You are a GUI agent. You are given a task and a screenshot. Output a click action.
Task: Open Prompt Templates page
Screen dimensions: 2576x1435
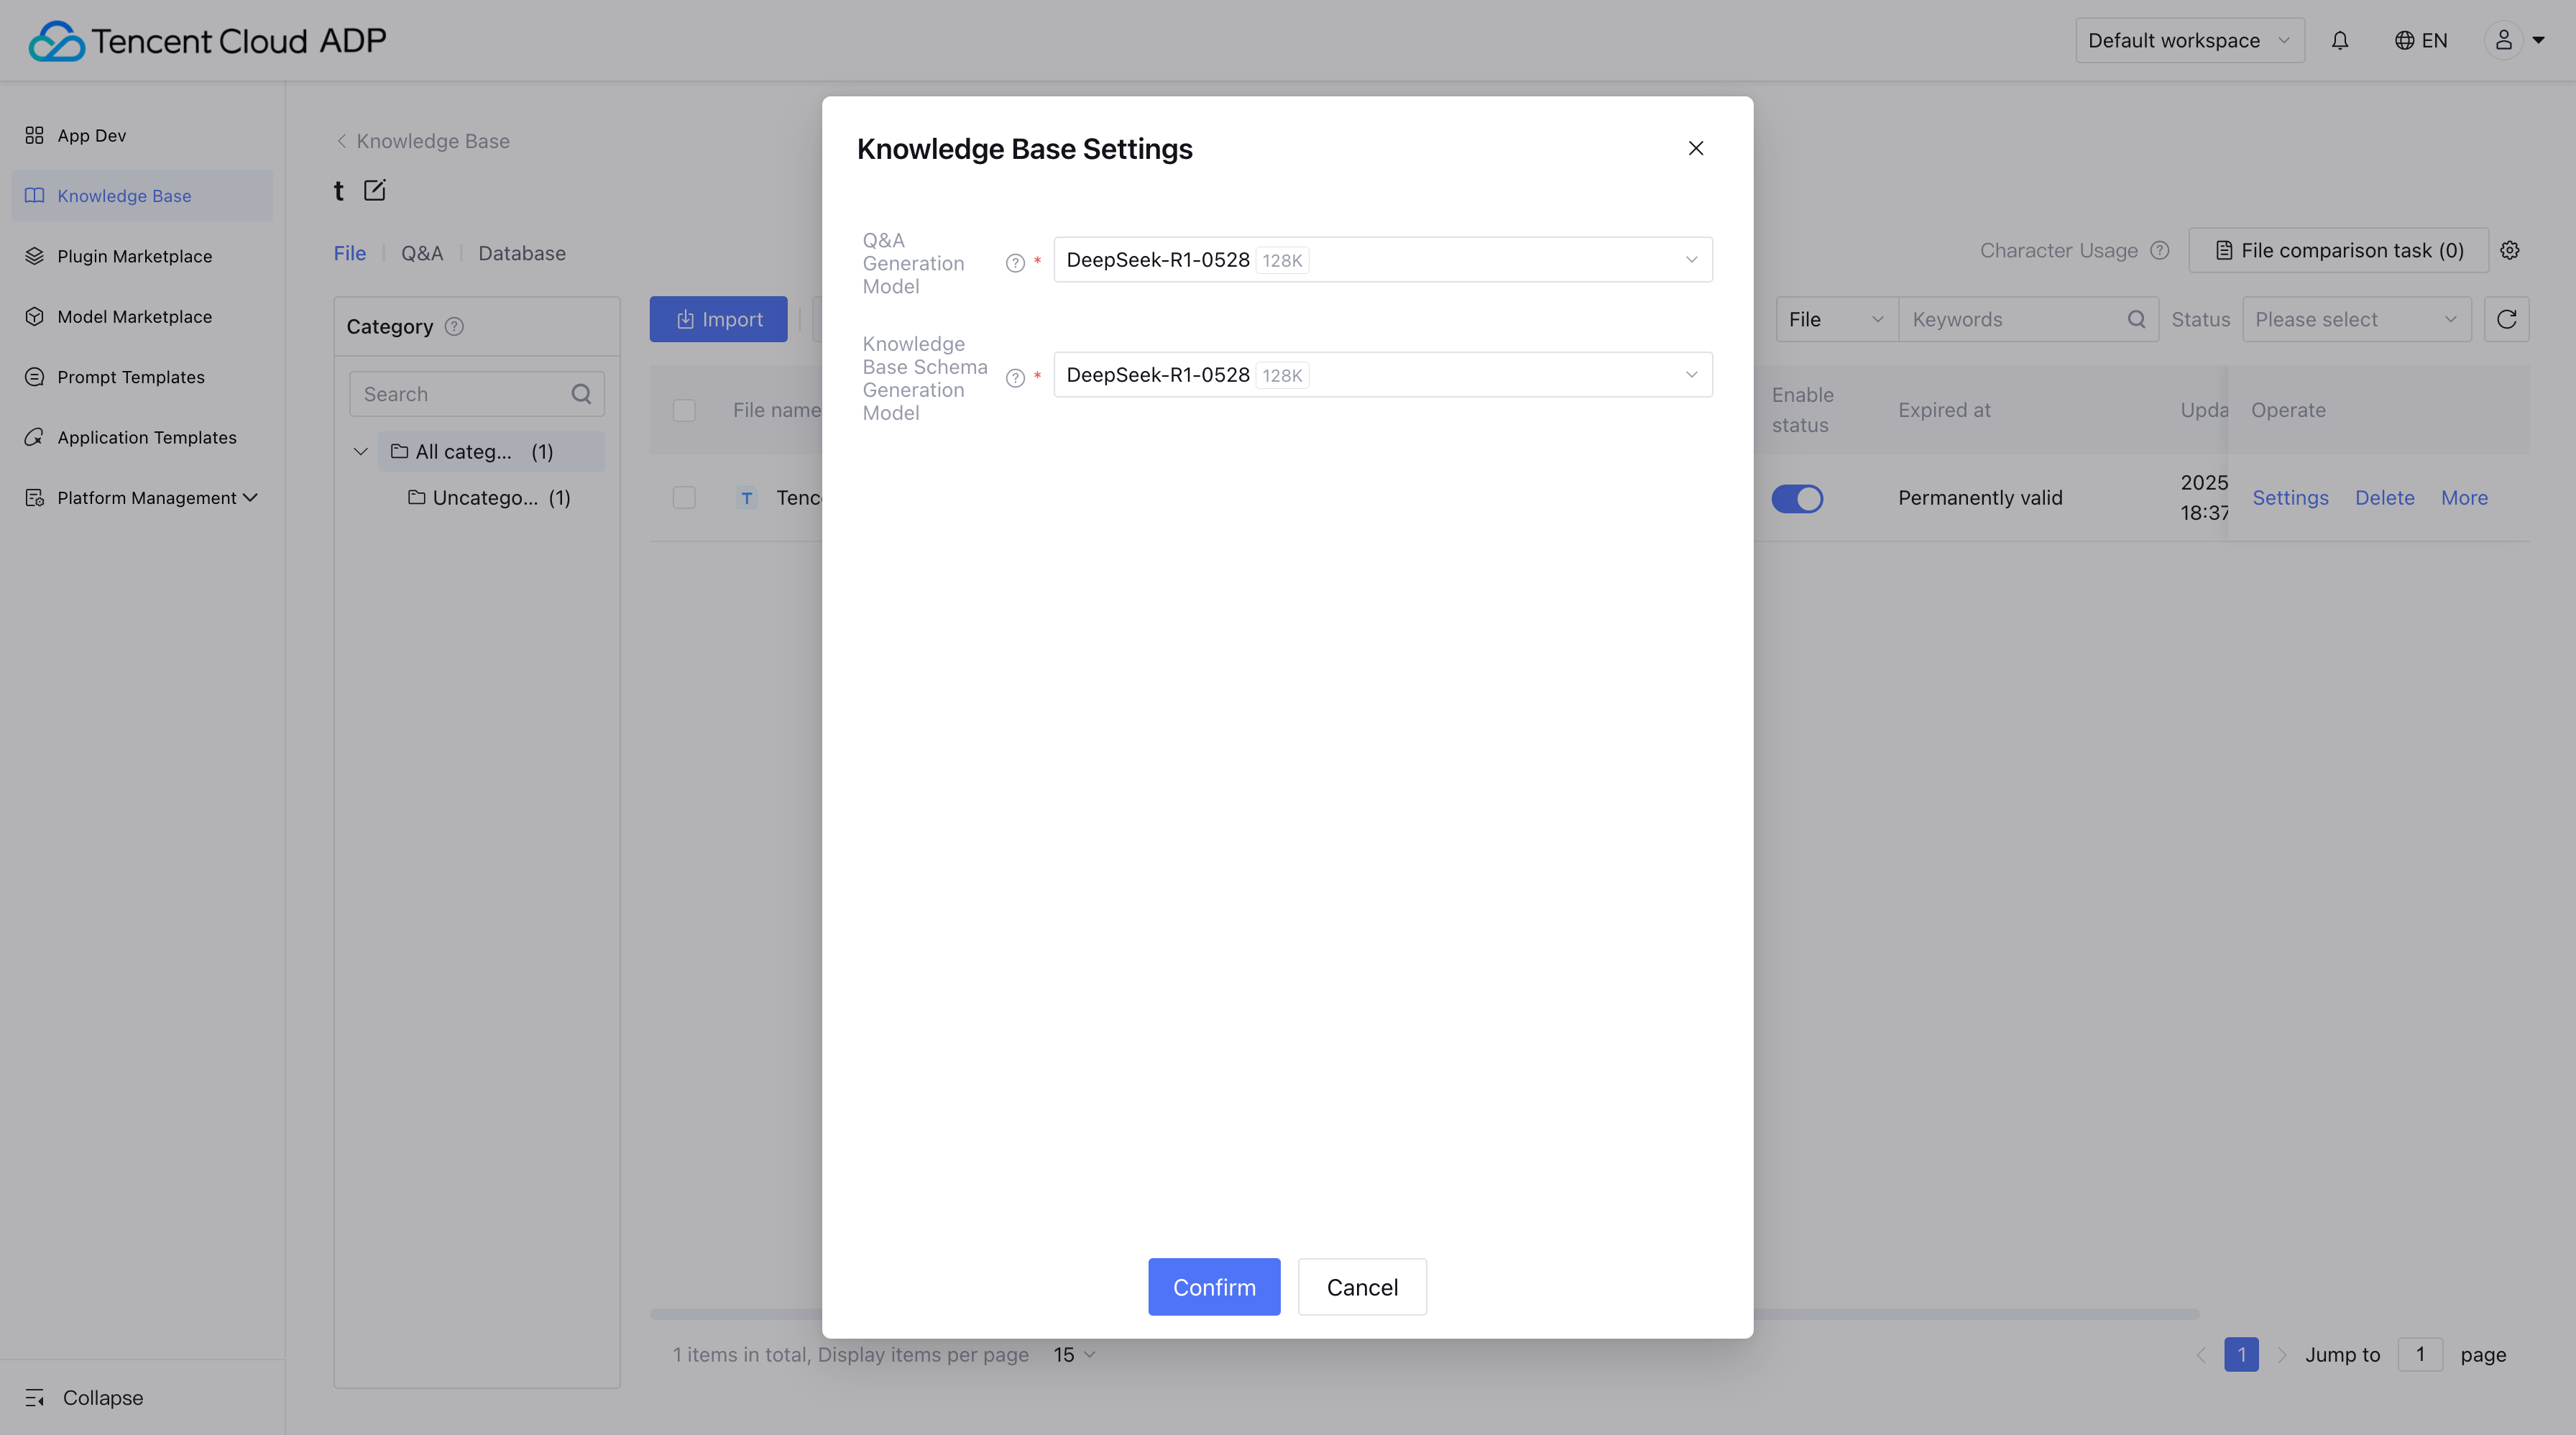point(142,377)
